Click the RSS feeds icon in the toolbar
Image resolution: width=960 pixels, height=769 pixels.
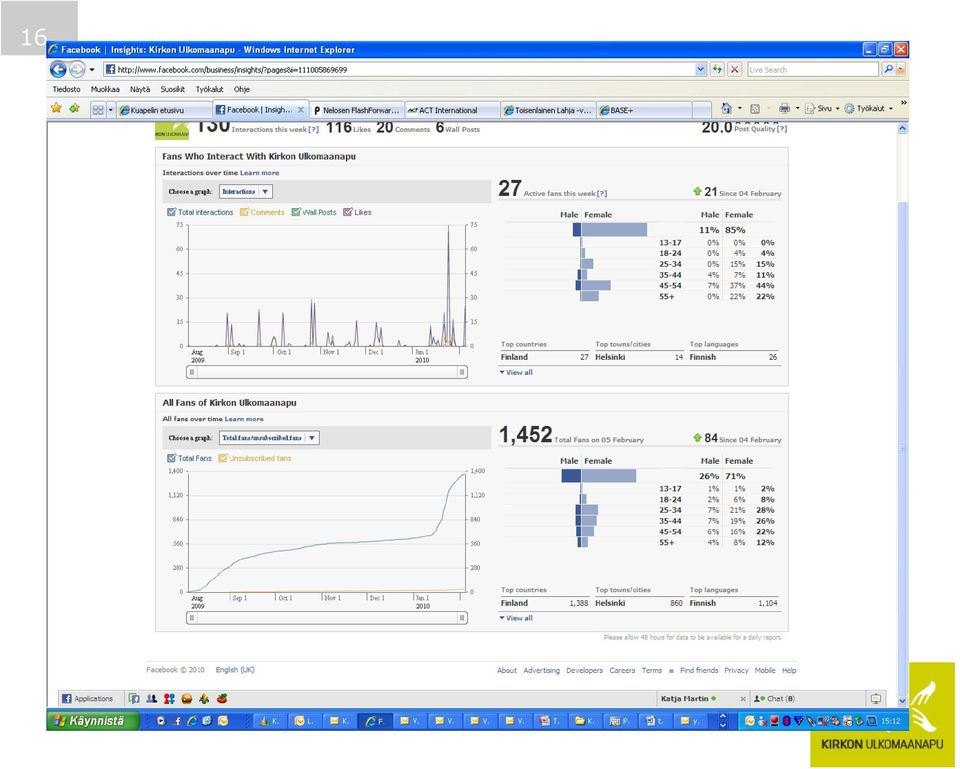click(x=755, y=109)
